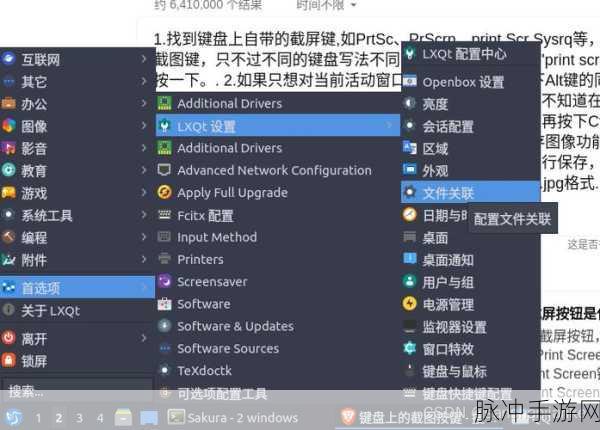Click the 离开 (Leave) power icon
600x430 pixels.
pos(8,338)
